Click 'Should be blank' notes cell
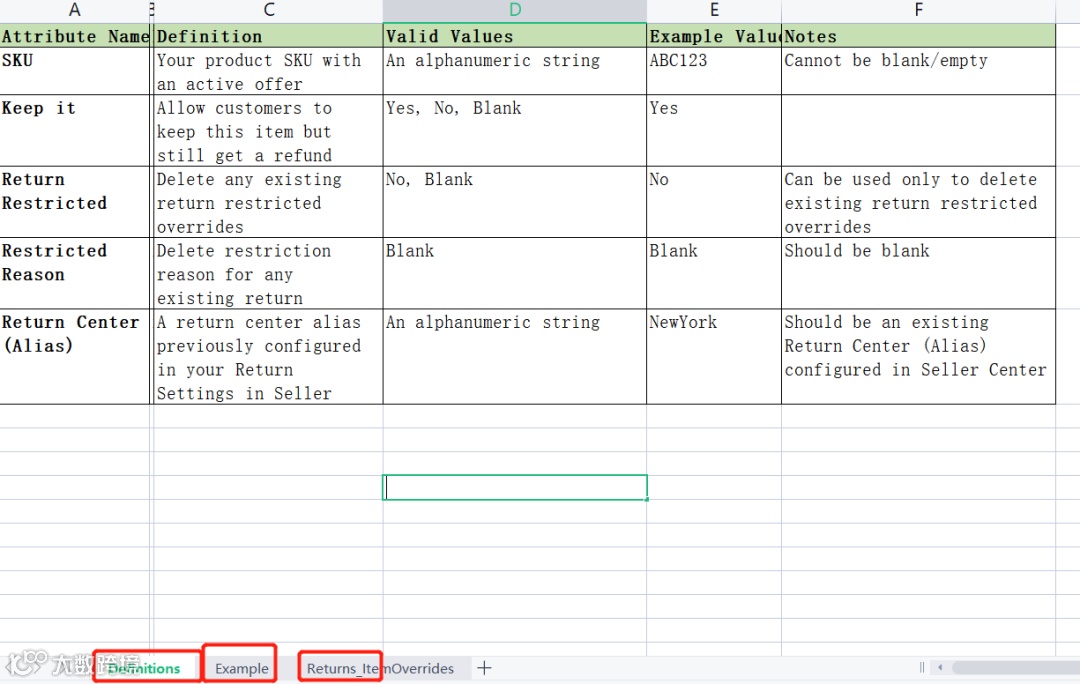1080x684 pixels. pos(918,273)
